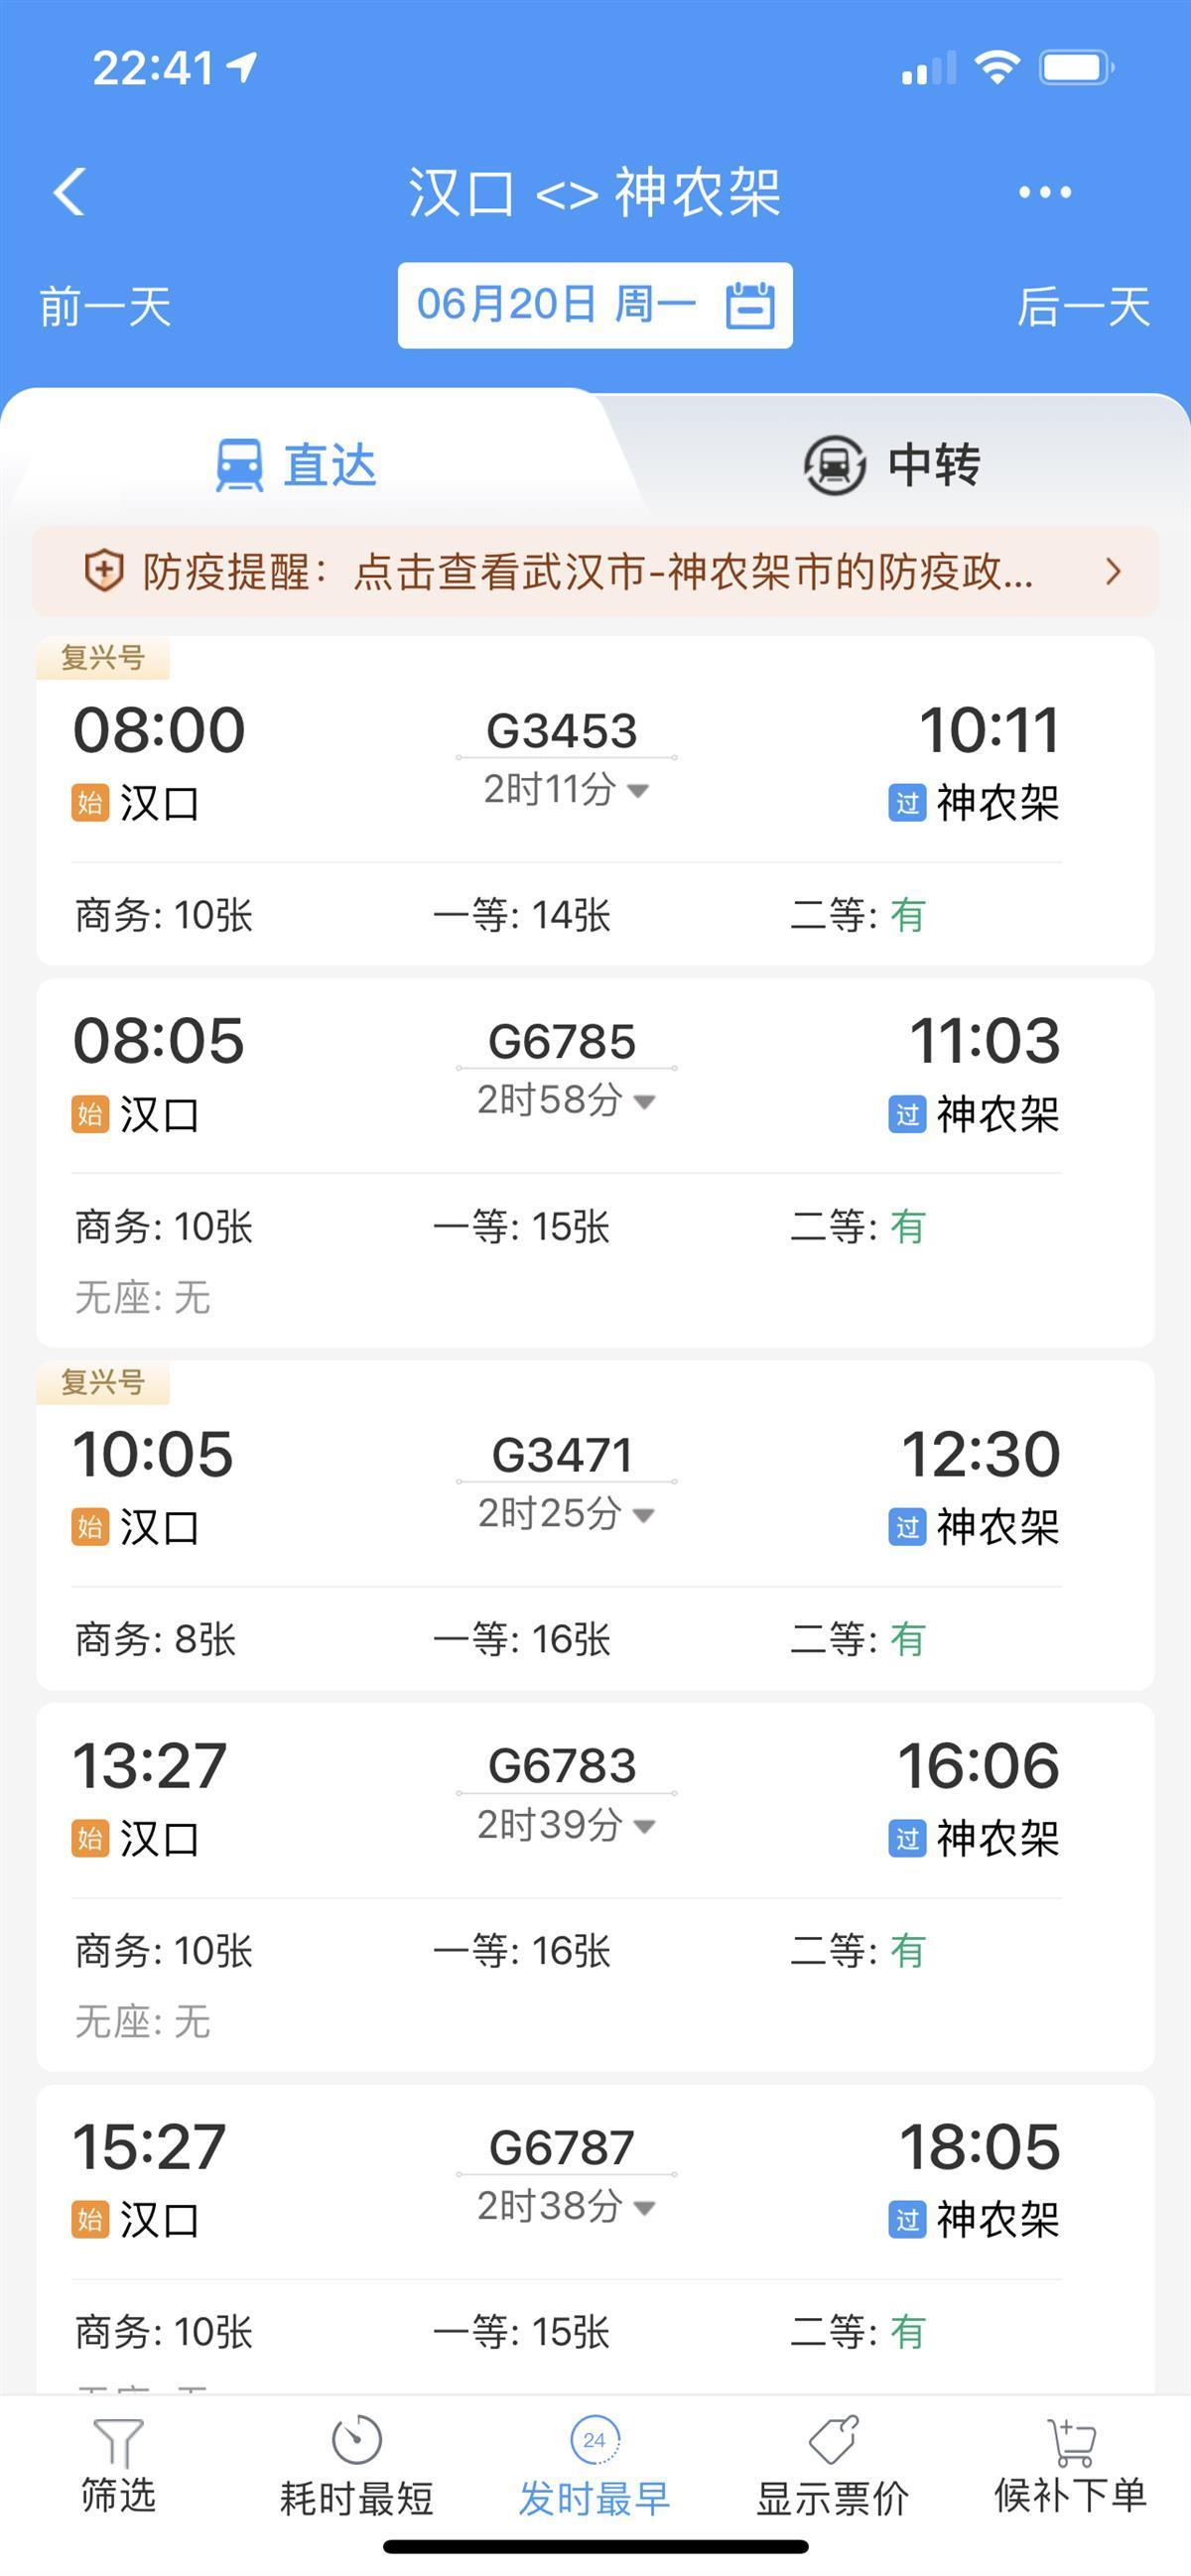The width and height of the screenshot is (1191, 2576).
Task: Switch to the 中转 transfer tab
Action: point(892,465)
